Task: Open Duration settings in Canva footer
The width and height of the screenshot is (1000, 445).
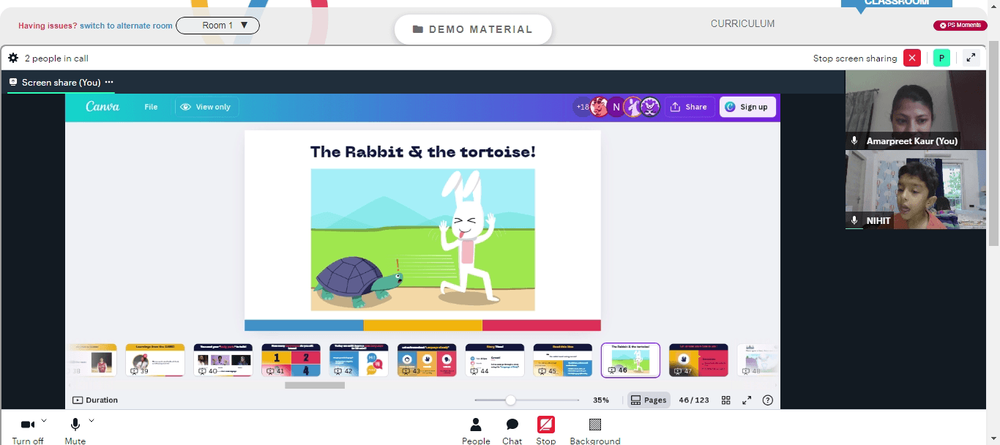Action: click(x=95, y=400)
